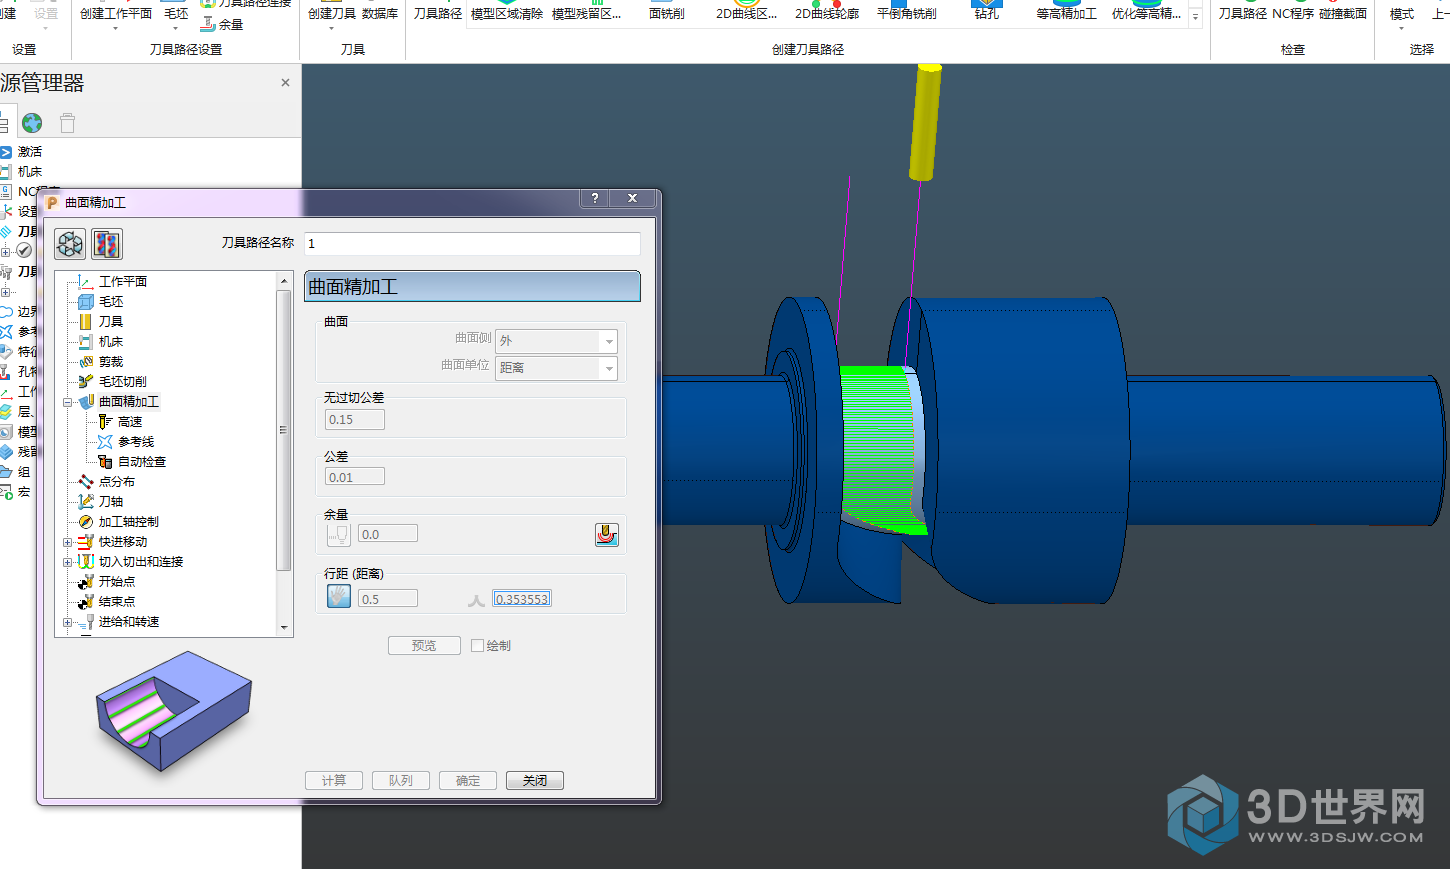
Task: Expand the toolpath strategies gallery arrow
Action: tap(1195, 16)
